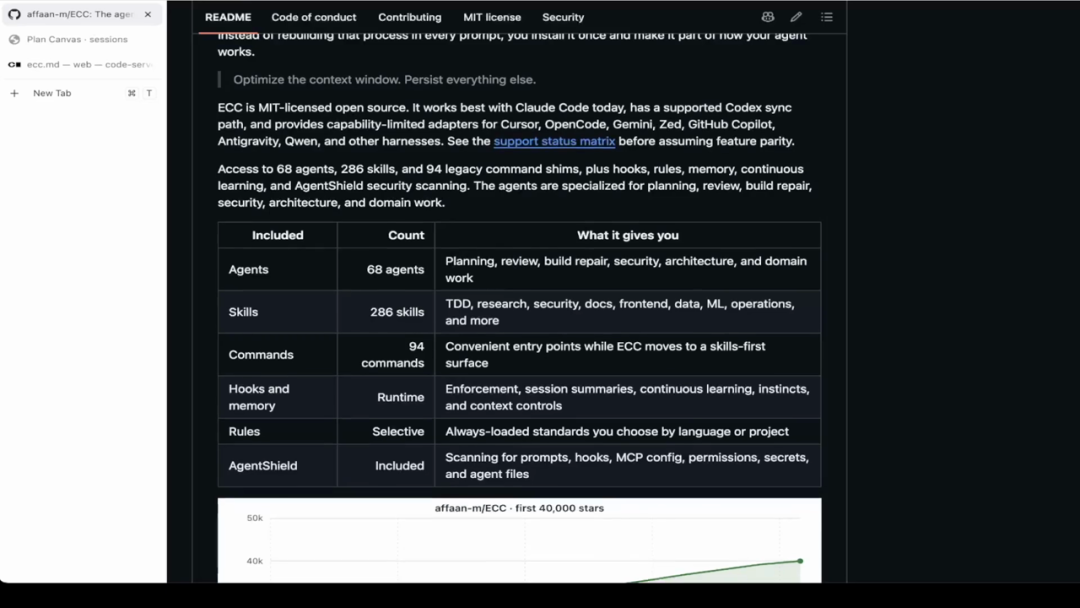Open the Security tab
Viewport: 1080px width, 608px height.
pos(563,17)
